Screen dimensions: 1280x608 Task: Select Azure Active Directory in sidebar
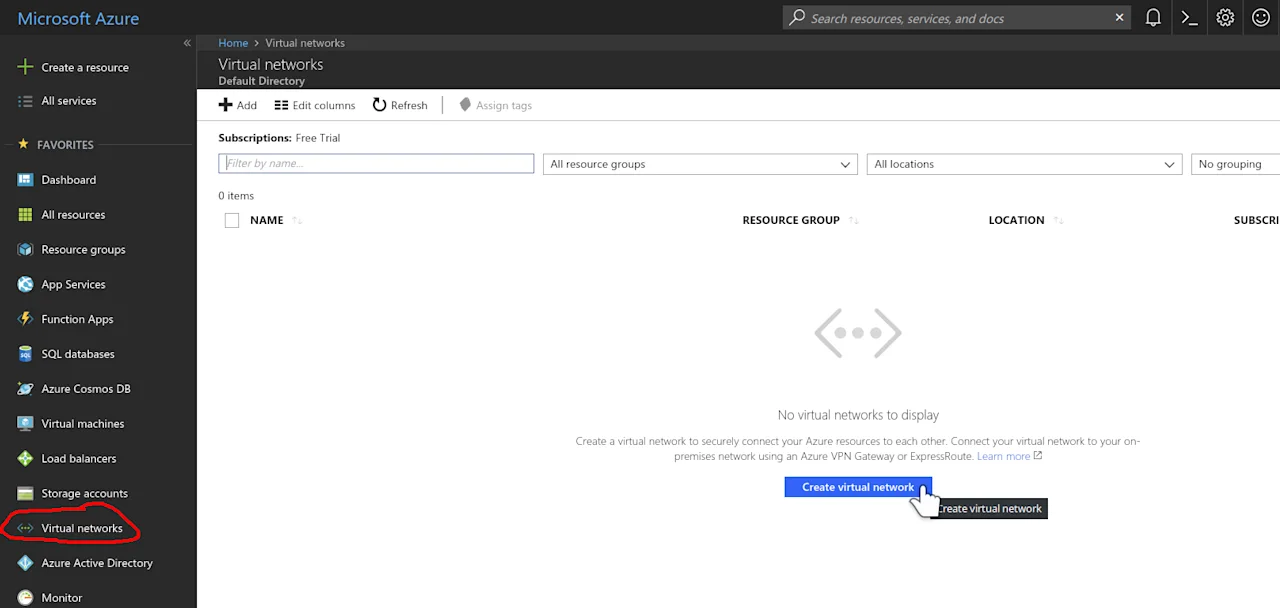pos(98,563)
